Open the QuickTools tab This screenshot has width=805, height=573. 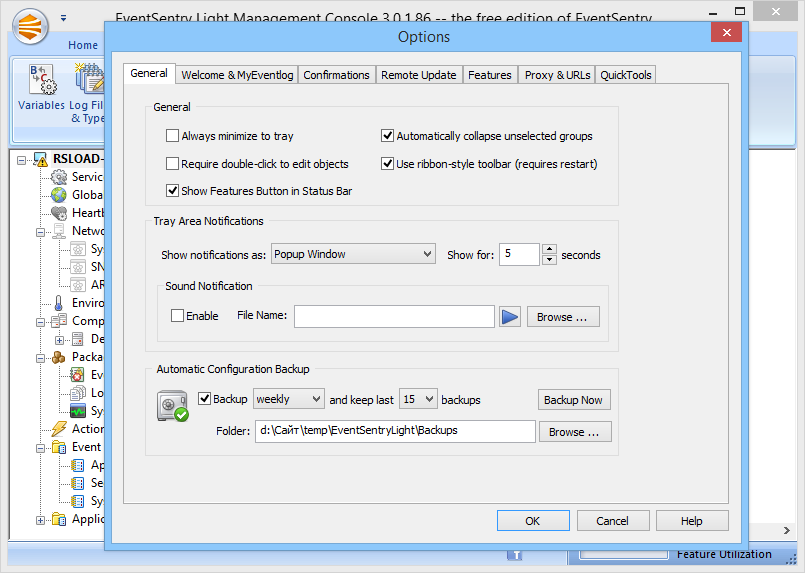click(625, 75)
